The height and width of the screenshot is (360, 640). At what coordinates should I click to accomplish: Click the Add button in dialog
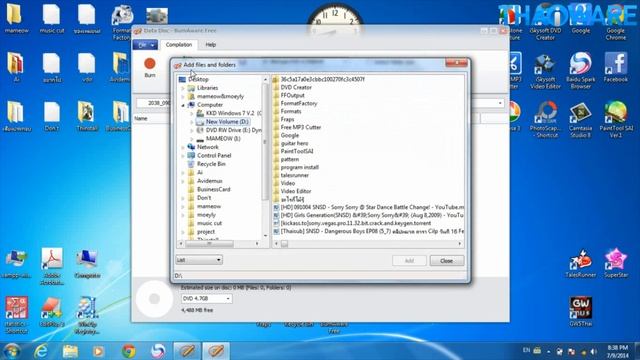pos(409,261)
